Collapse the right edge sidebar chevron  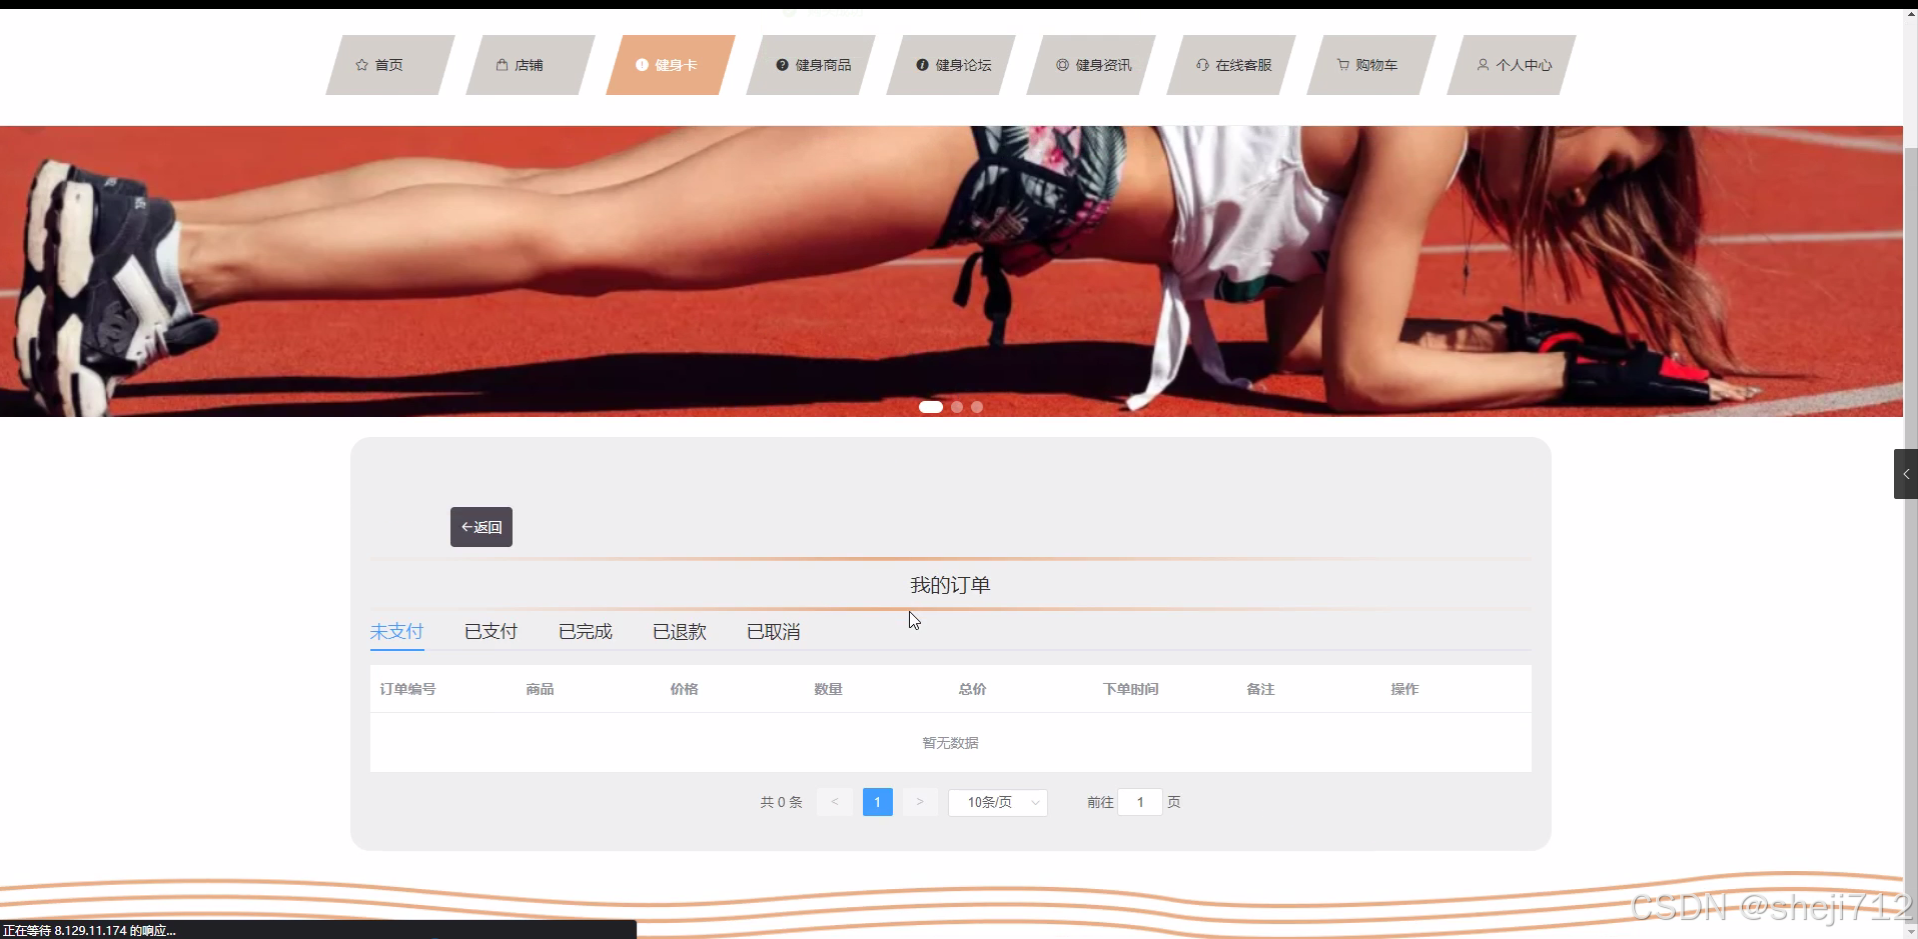pos(1906,473)
